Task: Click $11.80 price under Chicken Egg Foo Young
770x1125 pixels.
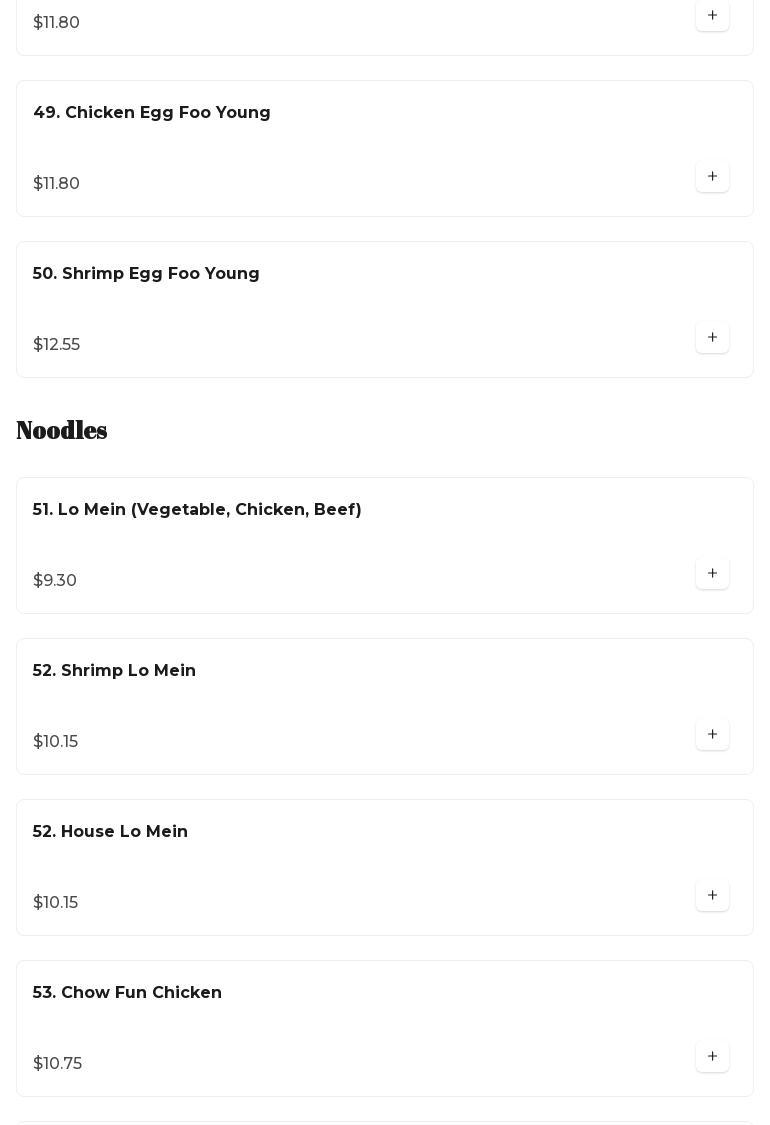Action: point(56,184)
